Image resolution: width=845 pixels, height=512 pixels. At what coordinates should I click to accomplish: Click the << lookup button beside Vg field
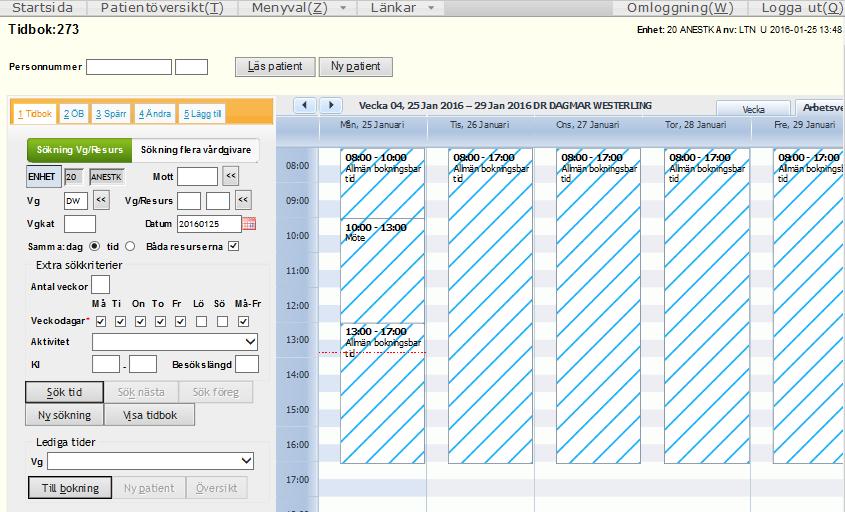pos(101,200)
